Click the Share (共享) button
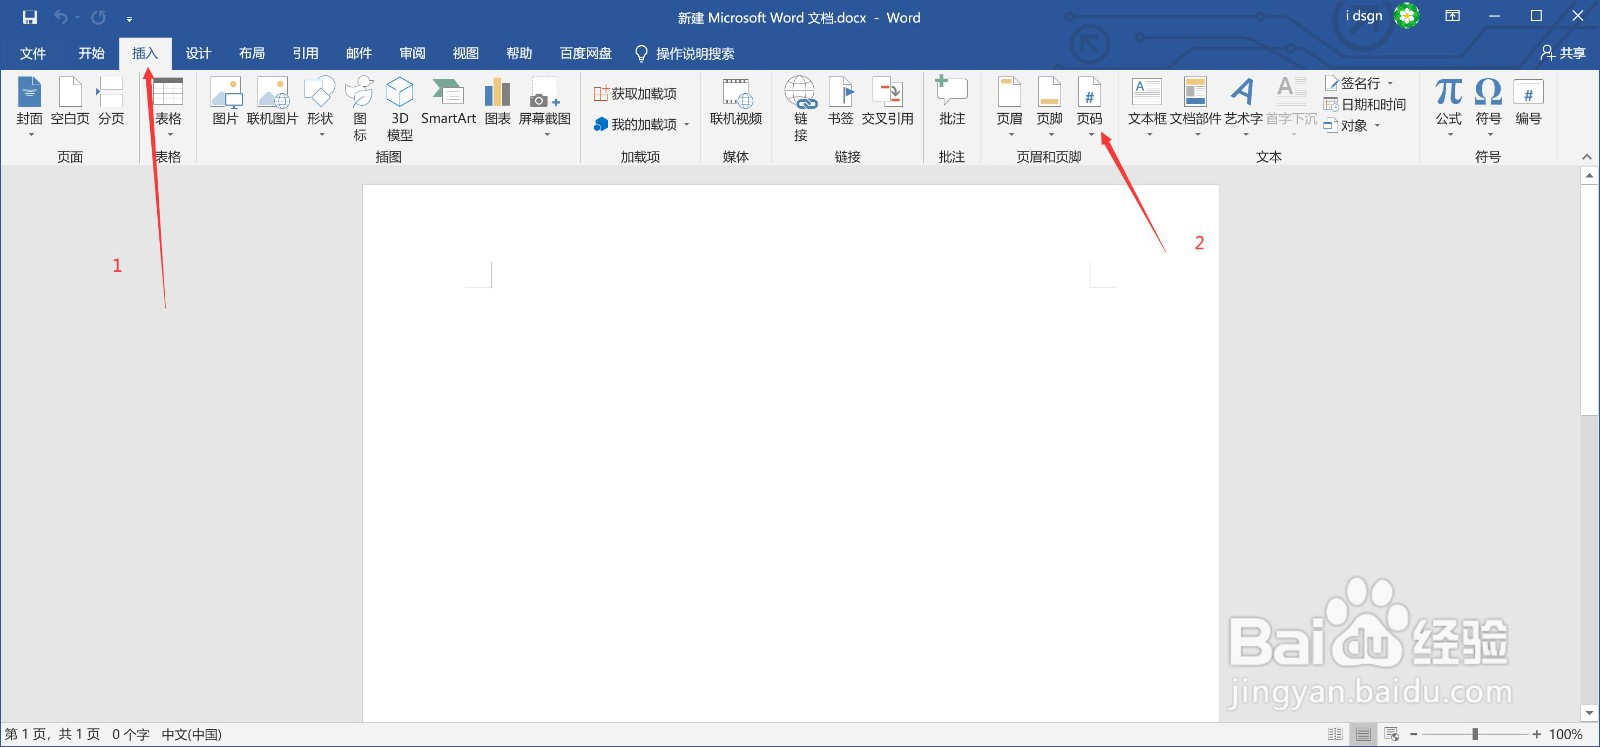This screenshot has width=1600, height=747. [1563, 53]
